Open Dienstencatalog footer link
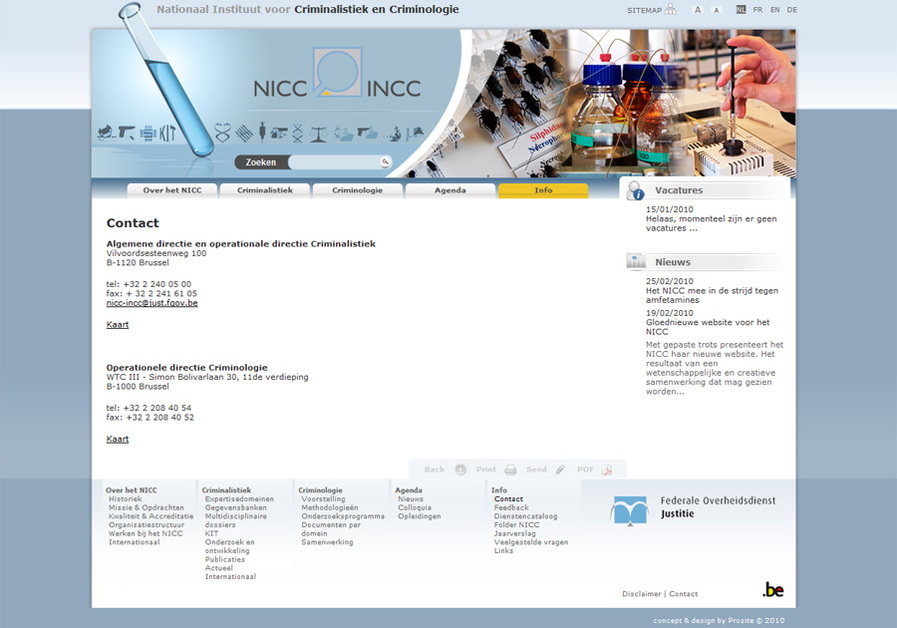This screenshot has height=628, width=897. coord(526,516)
